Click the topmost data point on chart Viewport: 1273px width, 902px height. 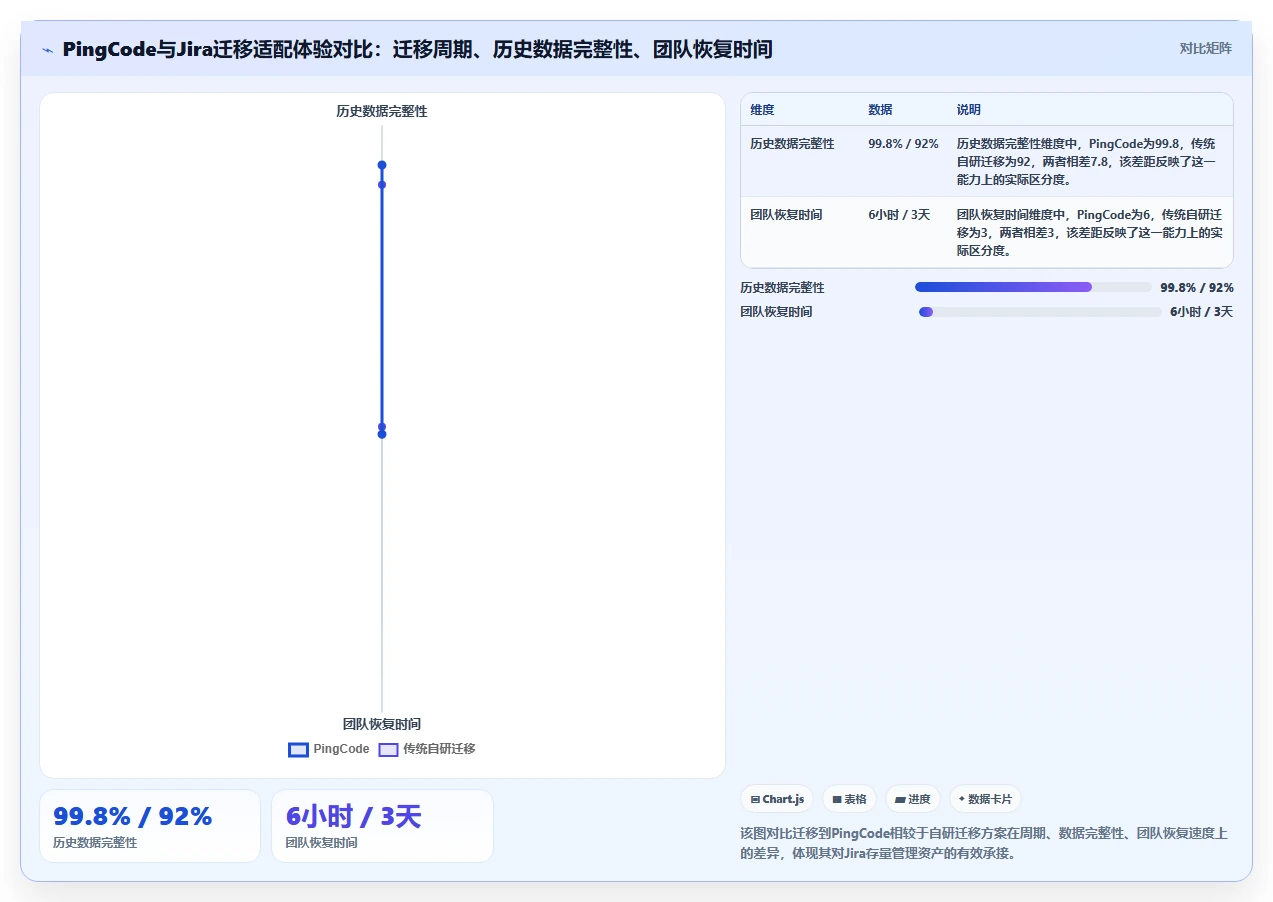tap(382, 165)
